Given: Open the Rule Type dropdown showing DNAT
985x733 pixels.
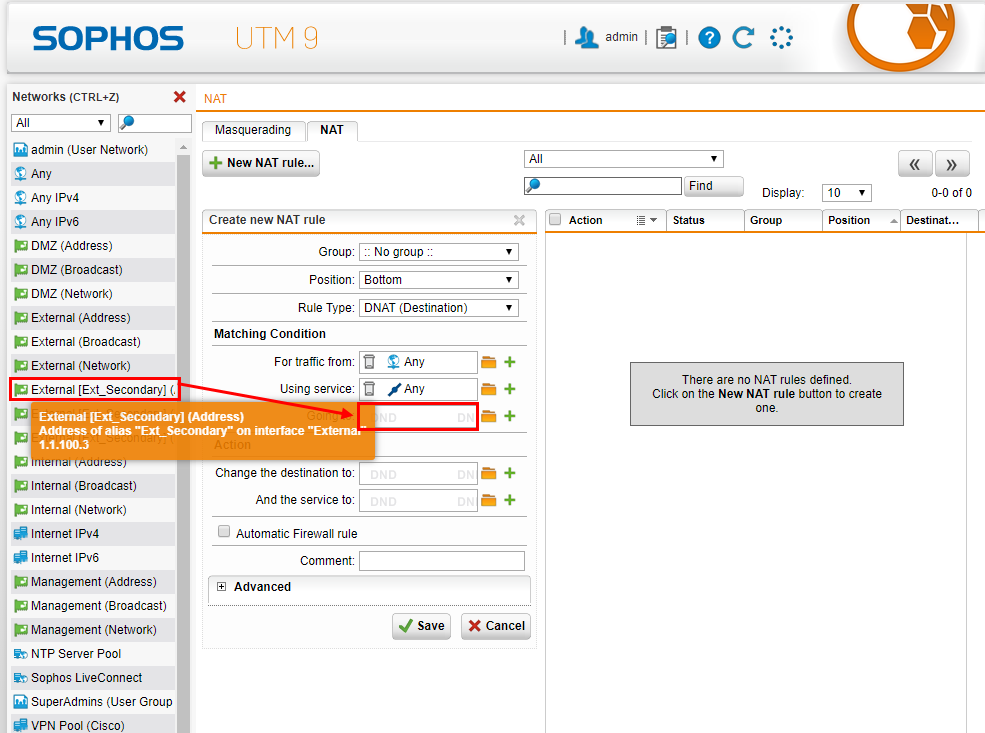Looking at the screenshot, I should pos(438,308).
